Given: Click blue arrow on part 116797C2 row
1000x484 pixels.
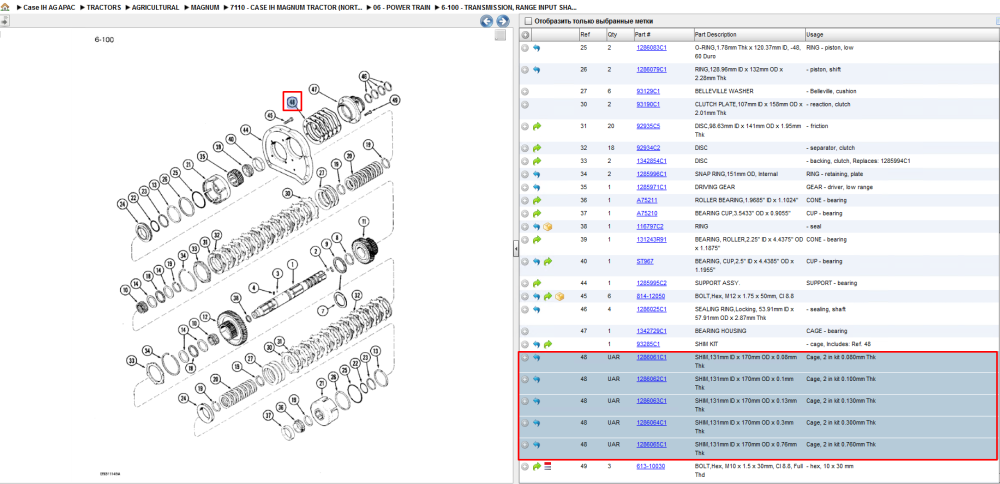Looking at the screenshot, I should click(536, 226).
